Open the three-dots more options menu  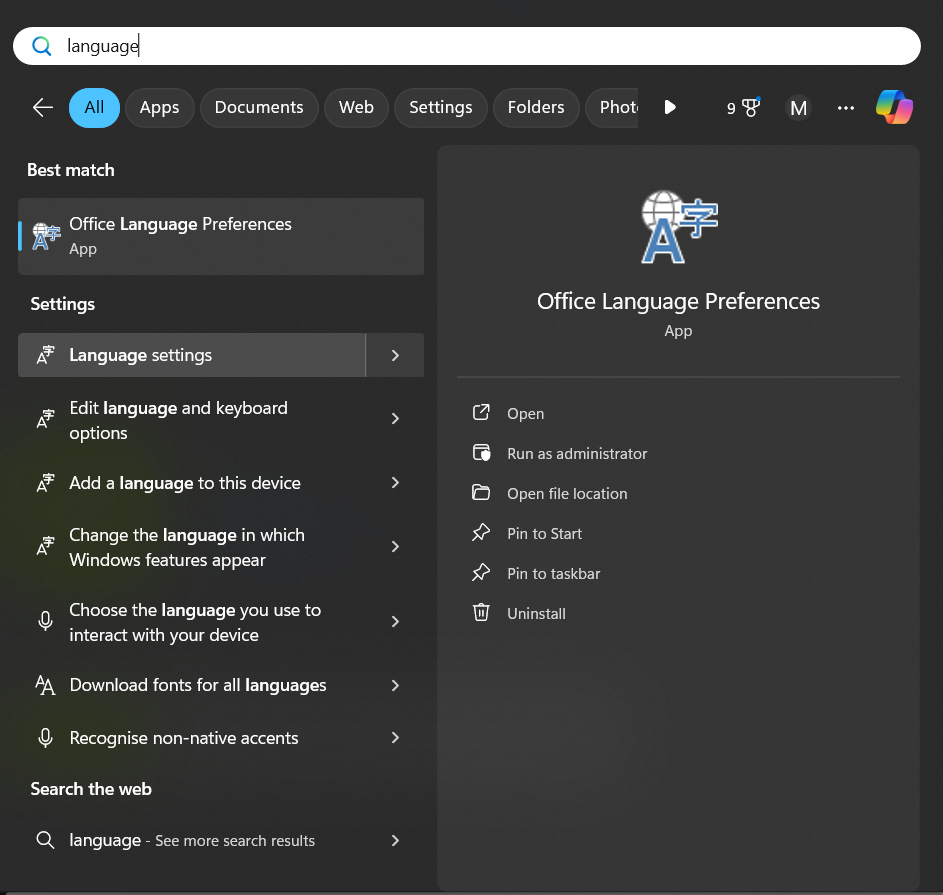tap(846, 108)
